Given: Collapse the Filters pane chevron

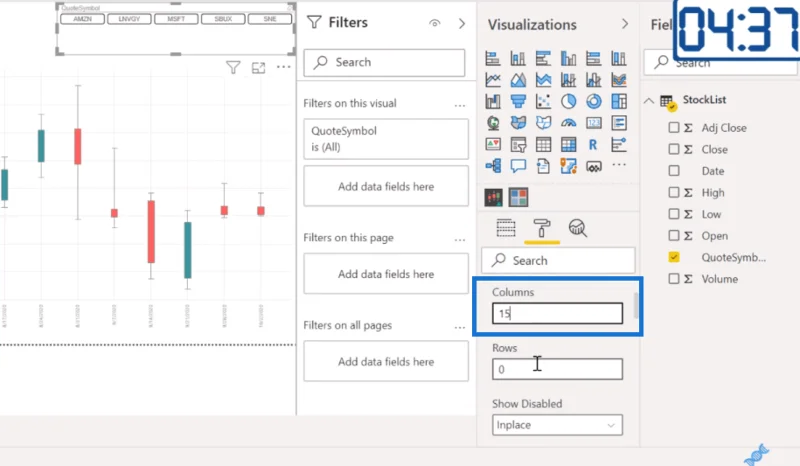Looking at the screenshot, I should click(462, 23).
